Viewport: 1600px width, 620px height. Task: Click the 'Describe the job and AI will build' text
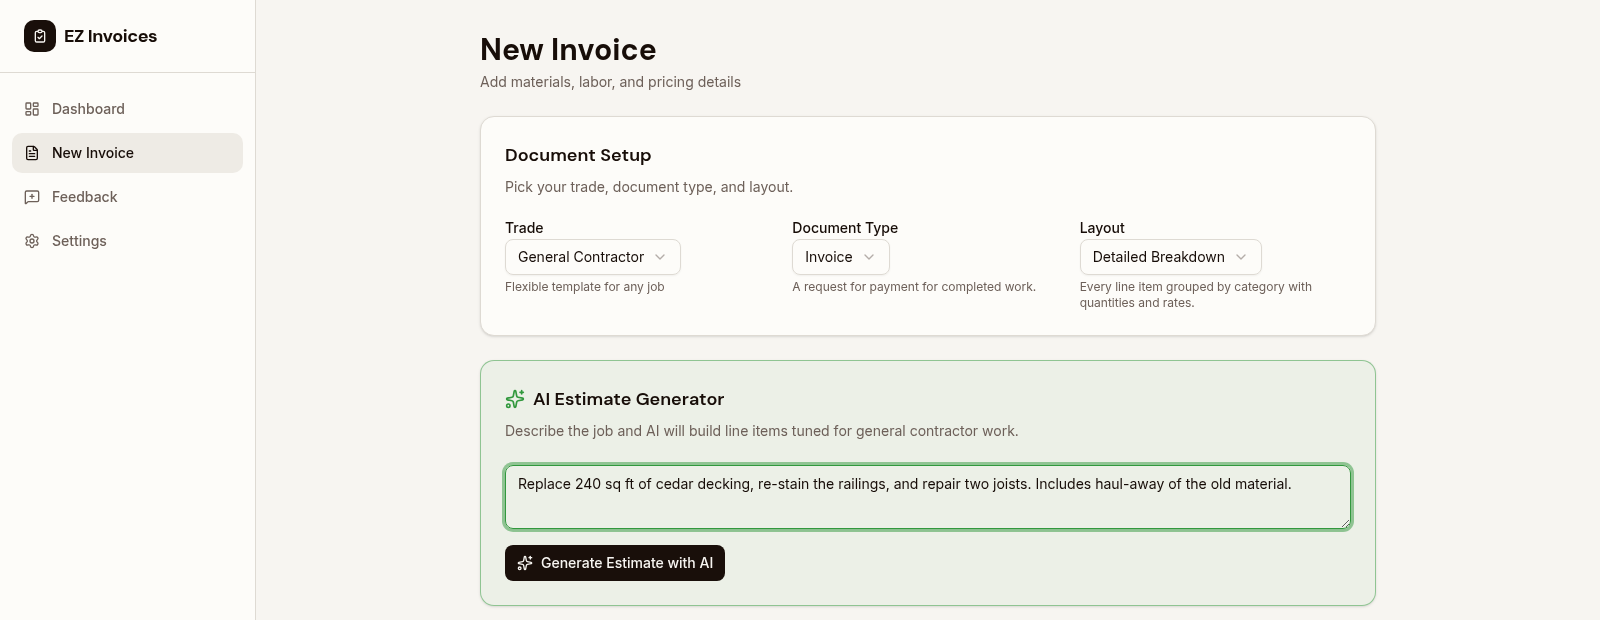762,431
